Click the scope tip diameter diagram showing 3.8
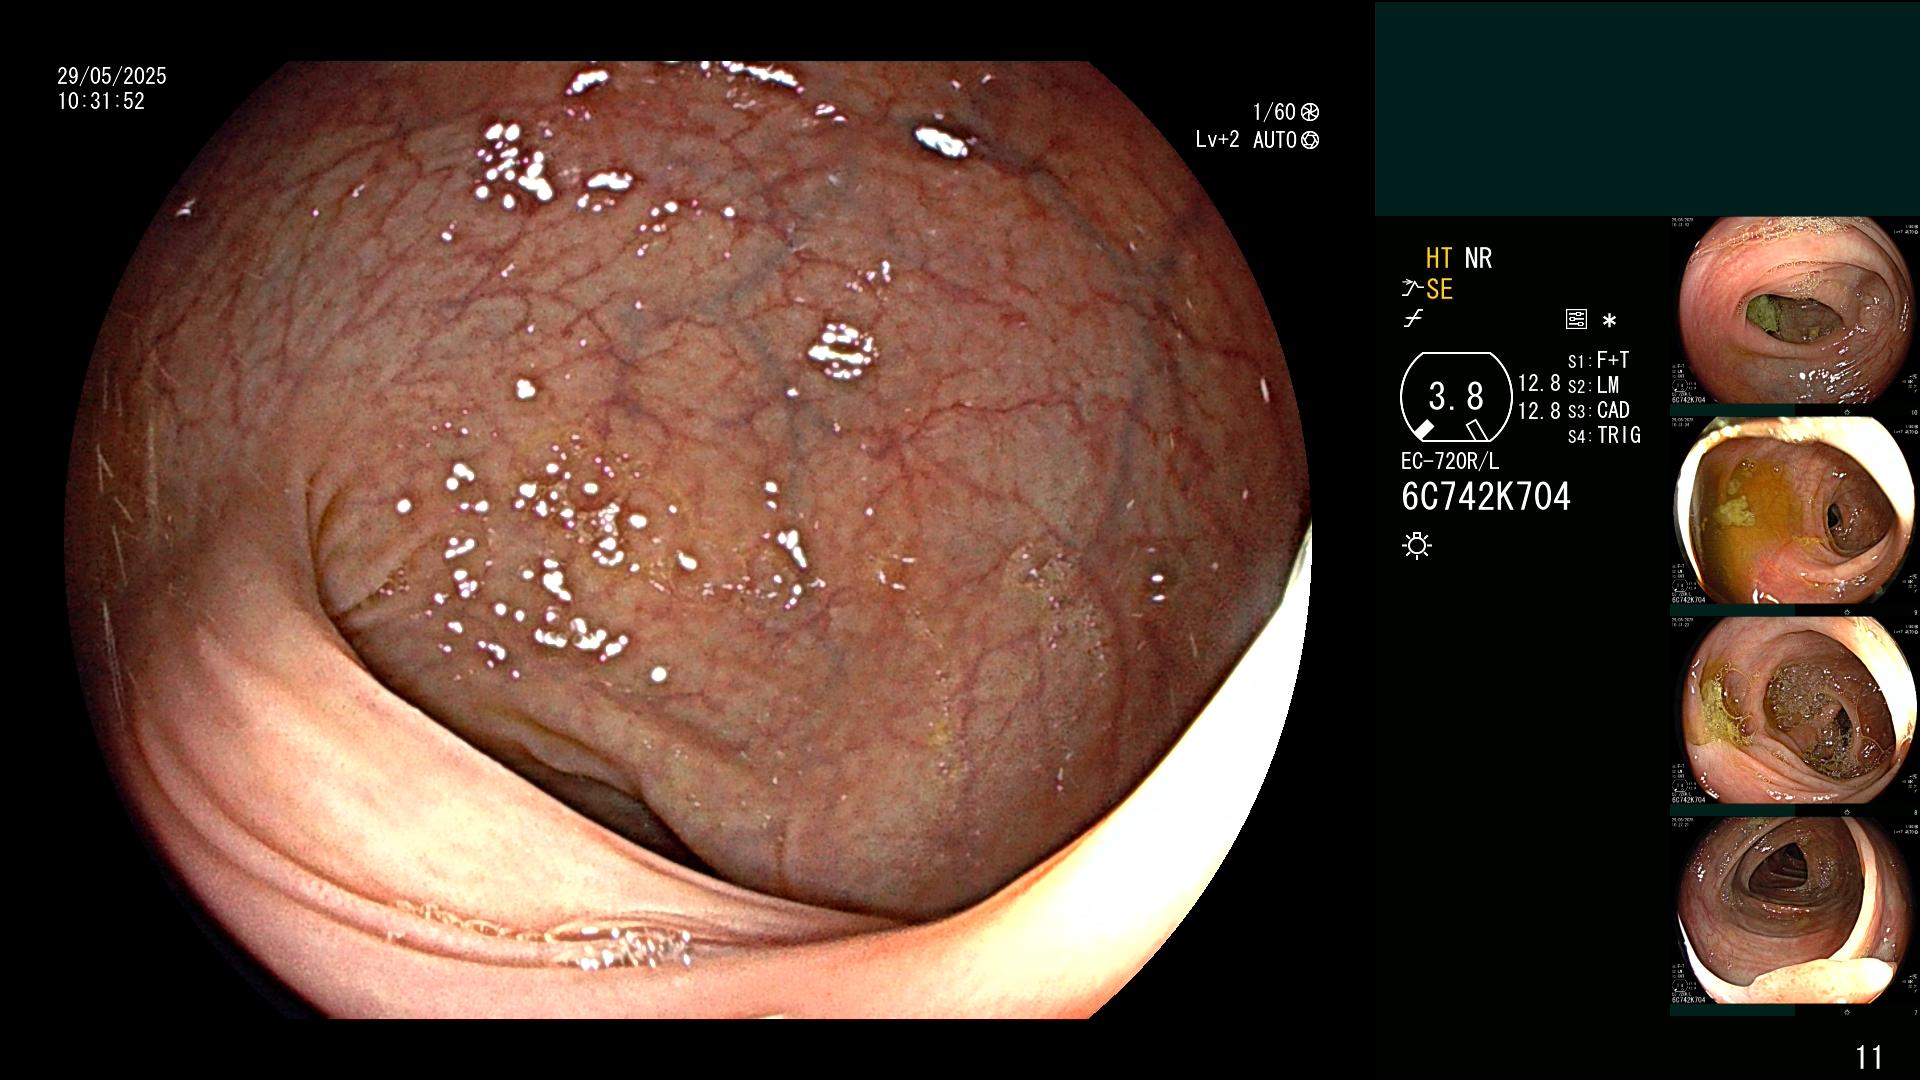 click(x=1456, y=397)
